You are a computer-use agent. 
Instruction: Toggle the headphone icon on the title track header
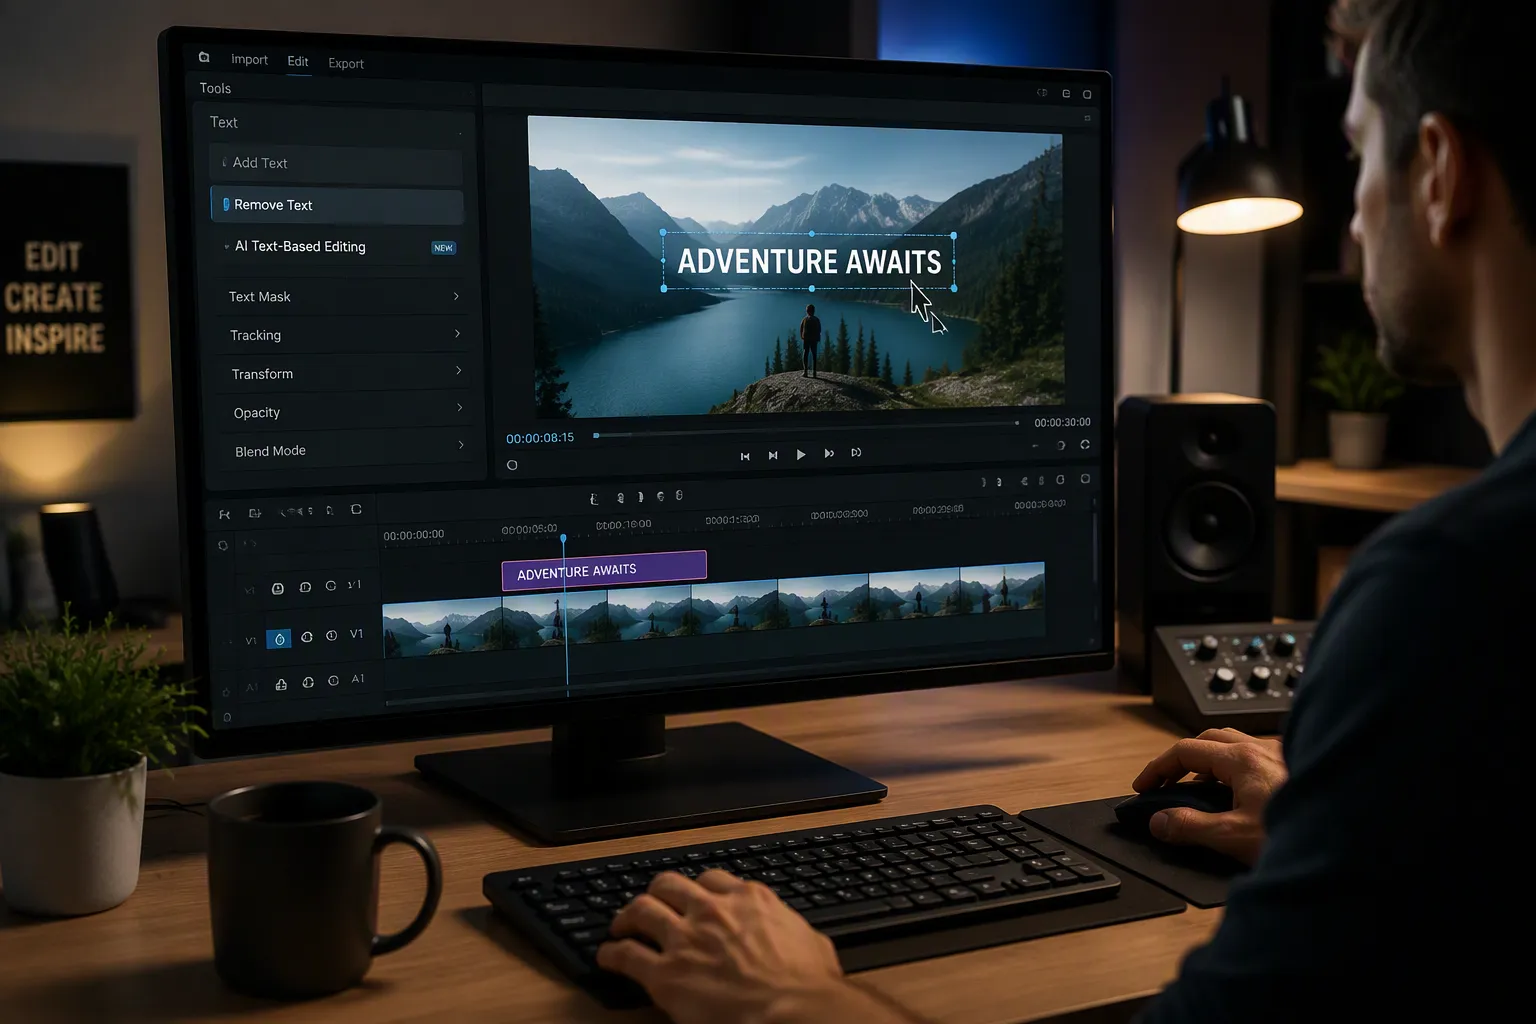pyautogui.click(x=305, y=587)
